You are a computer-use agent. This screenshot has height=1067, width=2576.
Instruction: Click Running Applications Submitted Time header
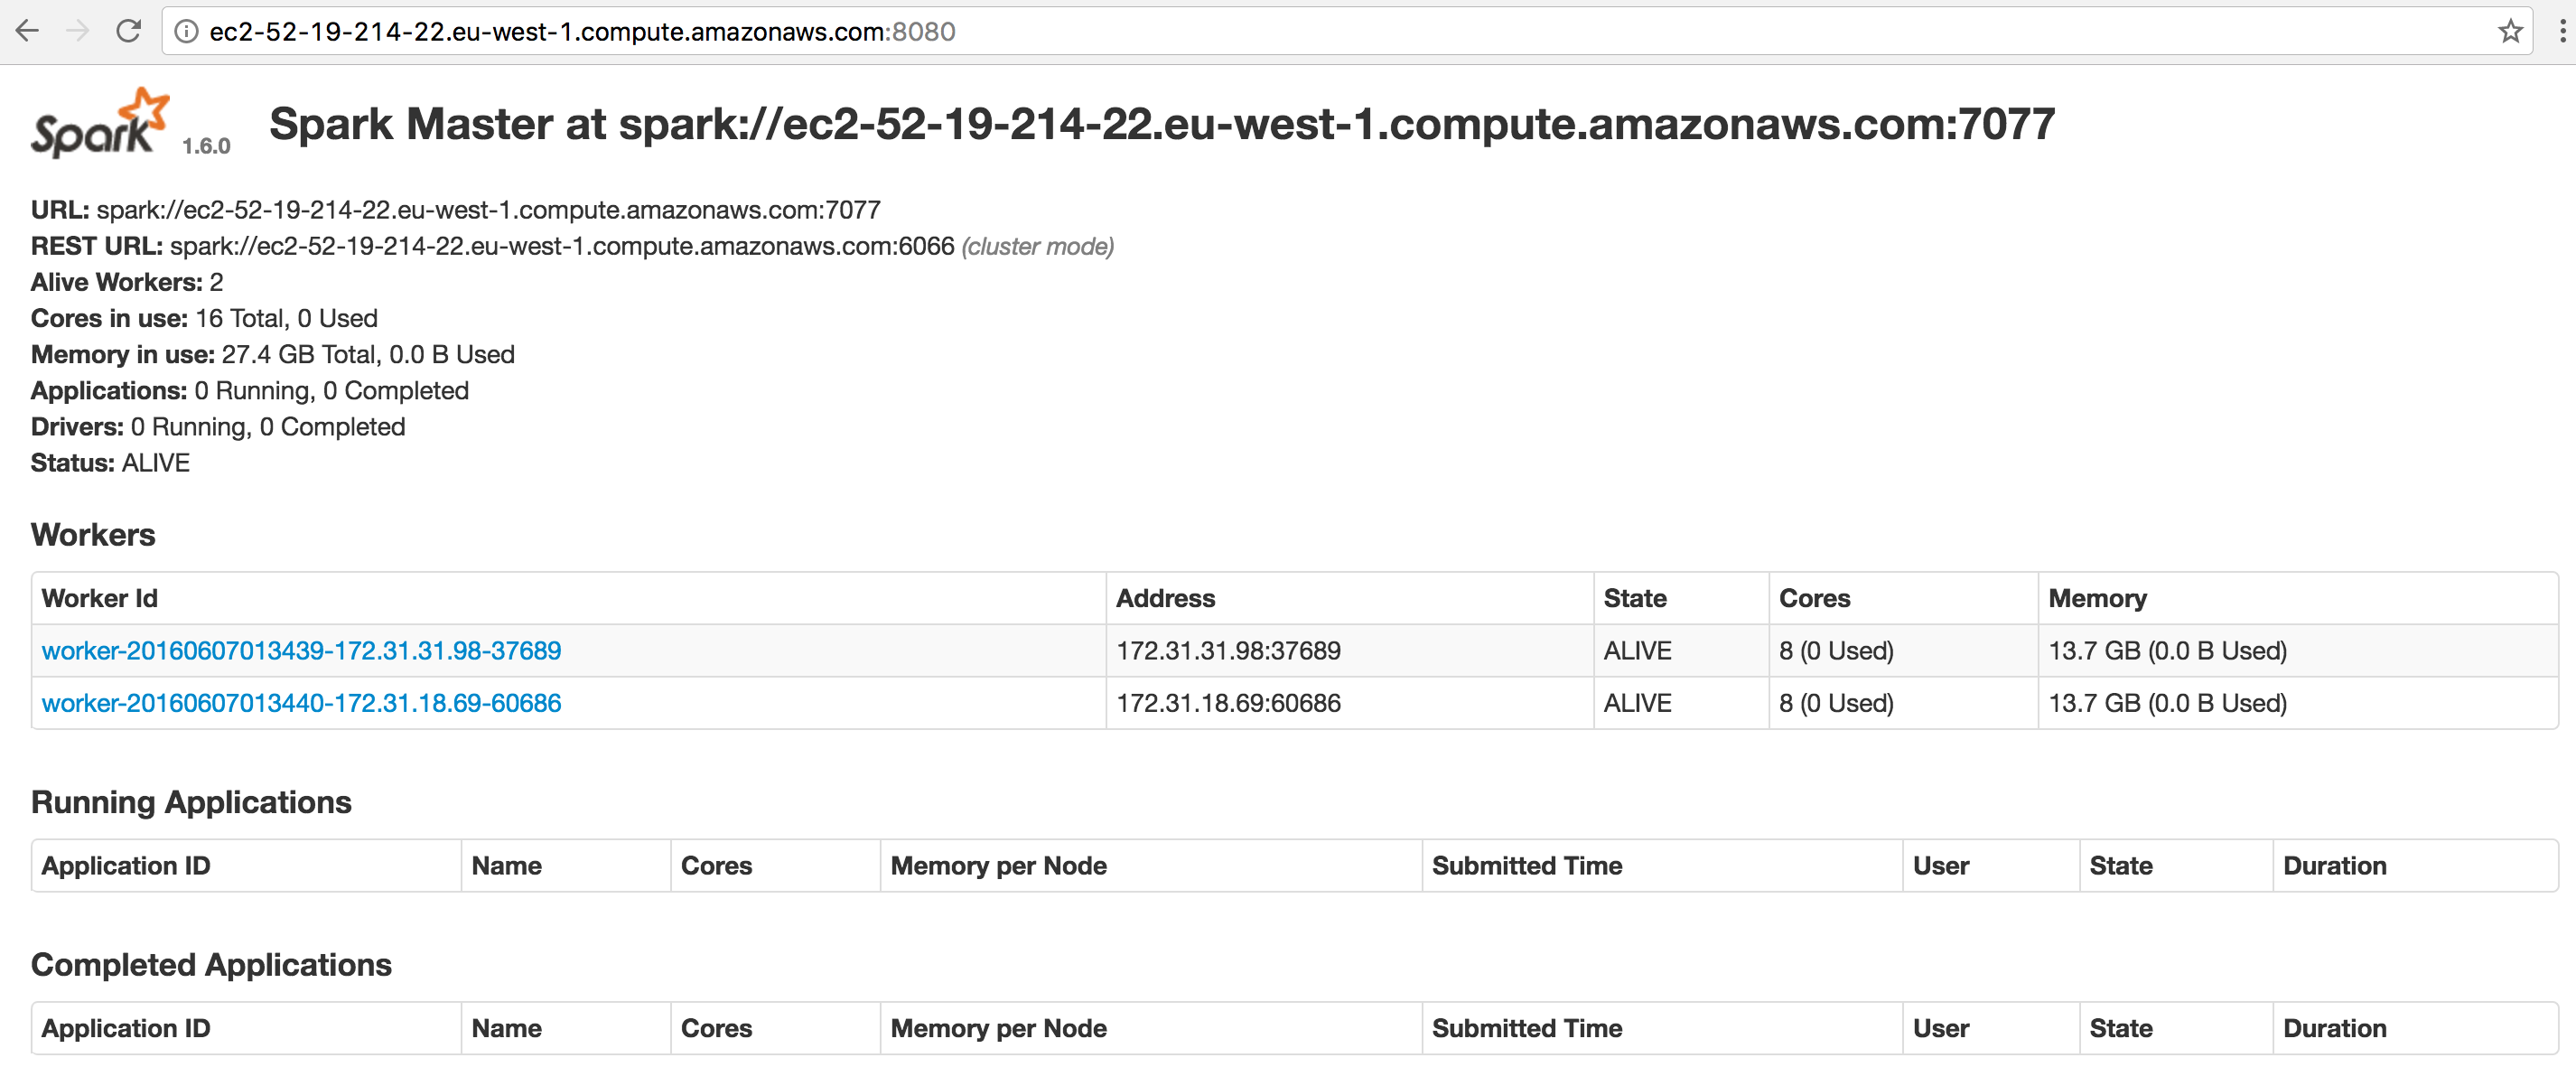(1527, 866)
